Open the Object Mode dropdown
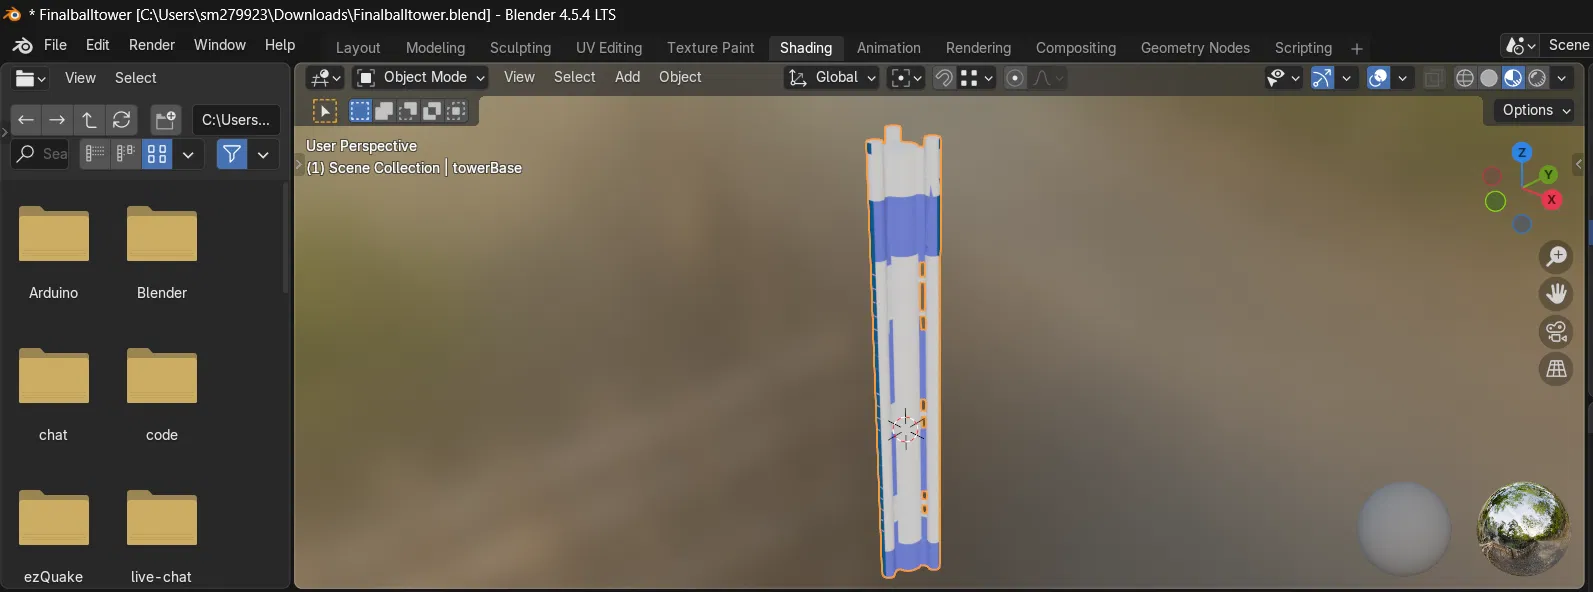This screenshot has height=592, width=1593. [x=420, y=78]
